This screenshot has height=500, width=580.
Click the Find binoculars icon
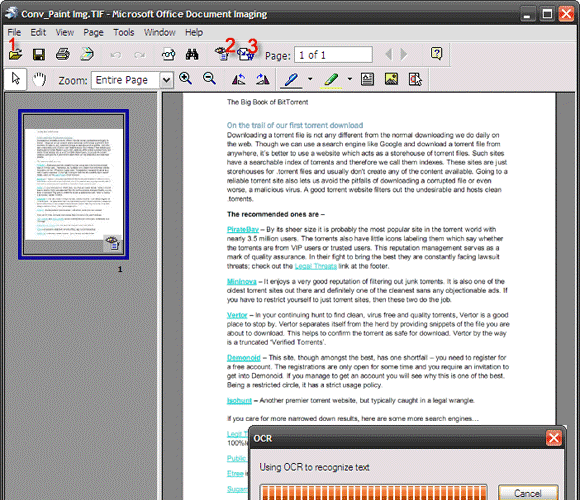click(x=192, y=55)
